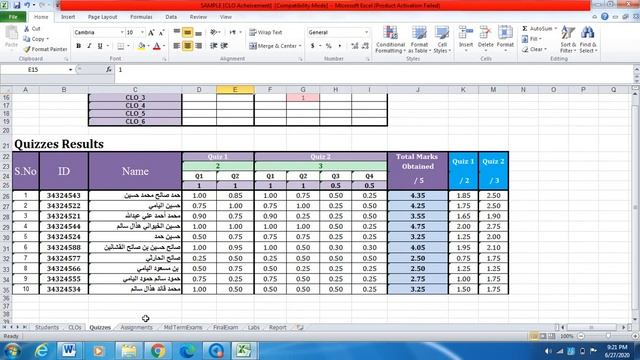Open Sort & Filter menu

tap(568, 40)
